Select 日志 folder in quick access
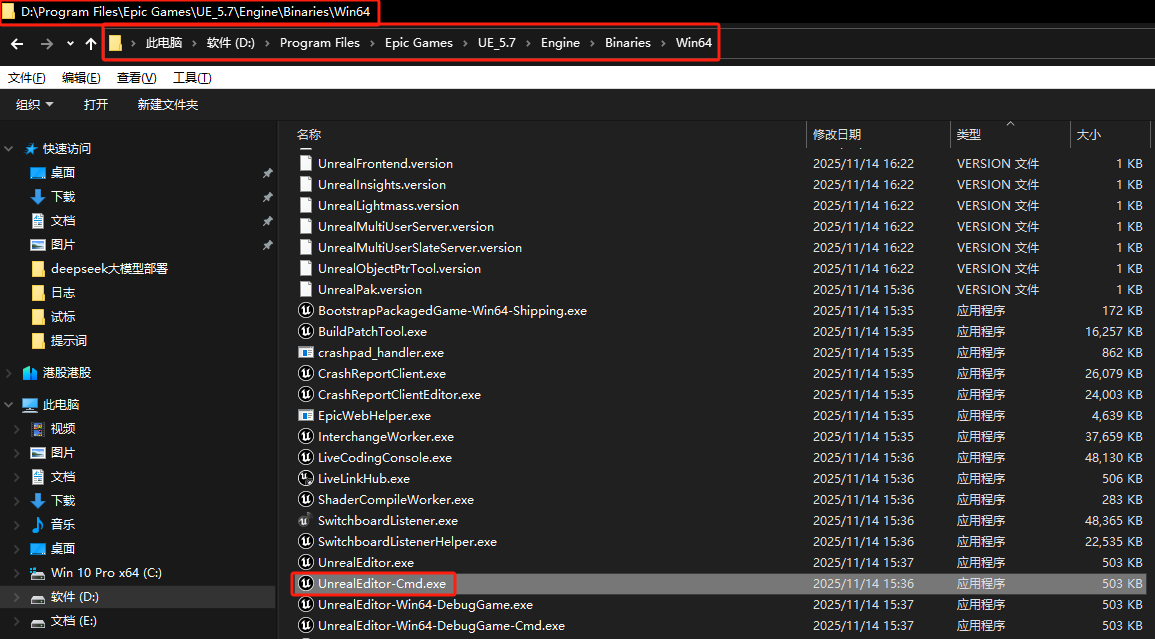This screenshot has width=1155, height=639. 63,293
